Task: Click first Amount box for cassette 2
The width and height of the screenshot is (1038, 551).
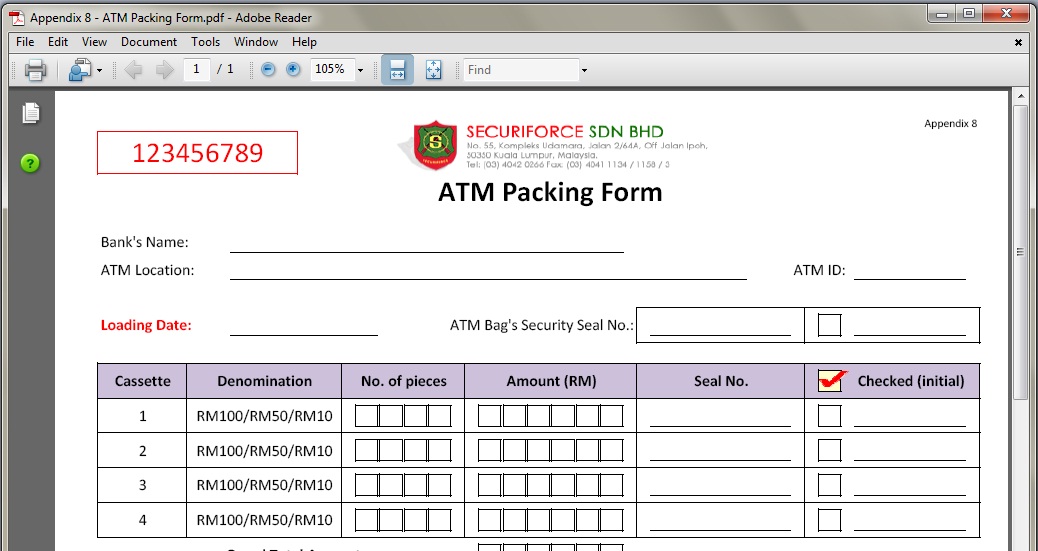Action: tap(490, 450)
